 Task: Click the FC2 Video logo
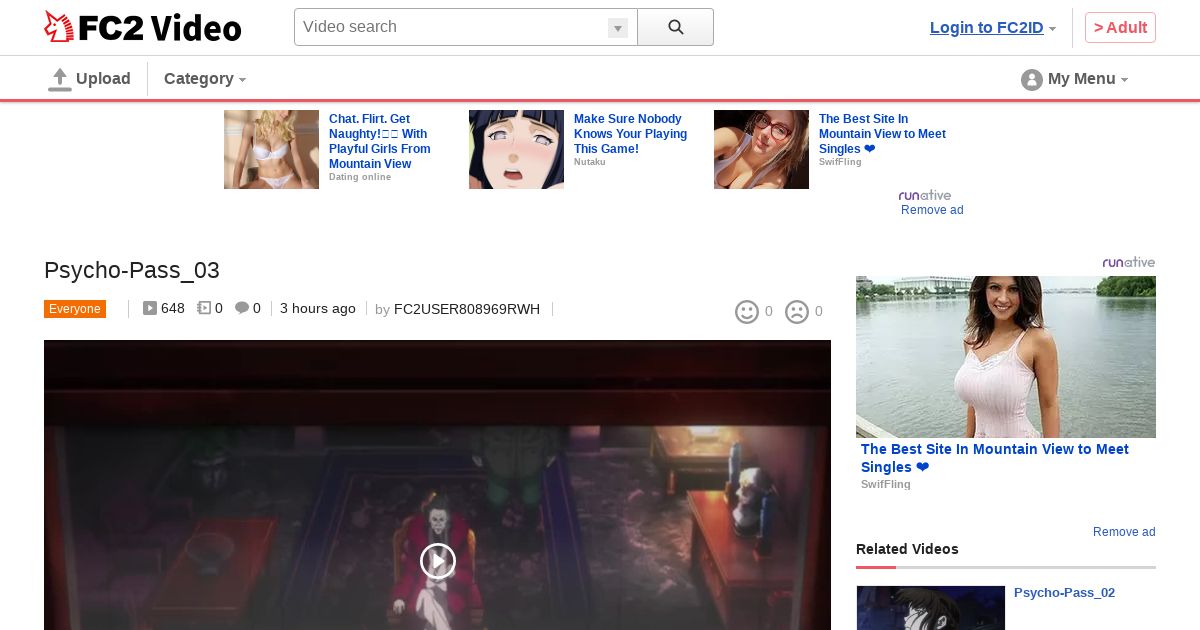143,27
